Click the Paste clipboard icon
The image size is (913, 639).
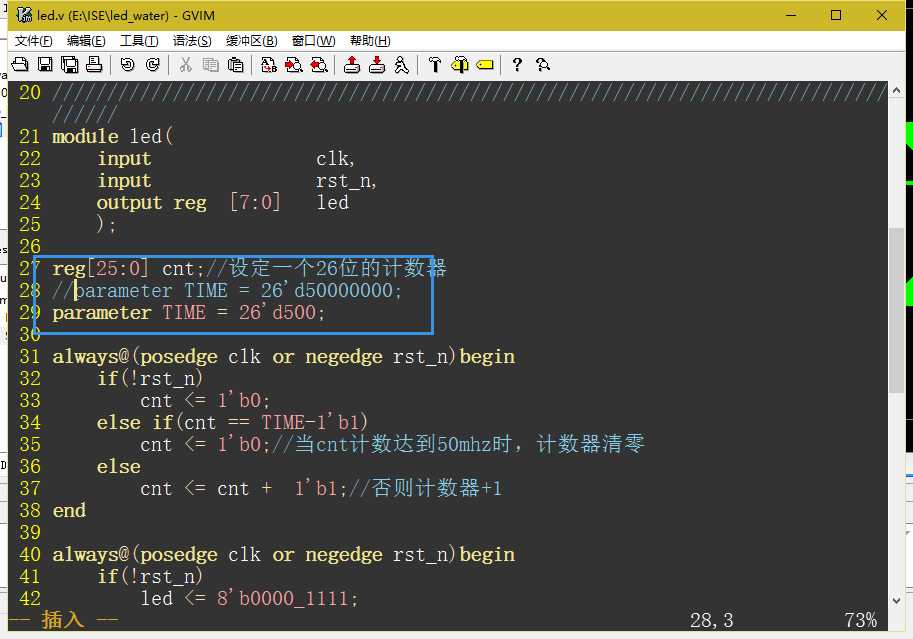coord(235,64)
